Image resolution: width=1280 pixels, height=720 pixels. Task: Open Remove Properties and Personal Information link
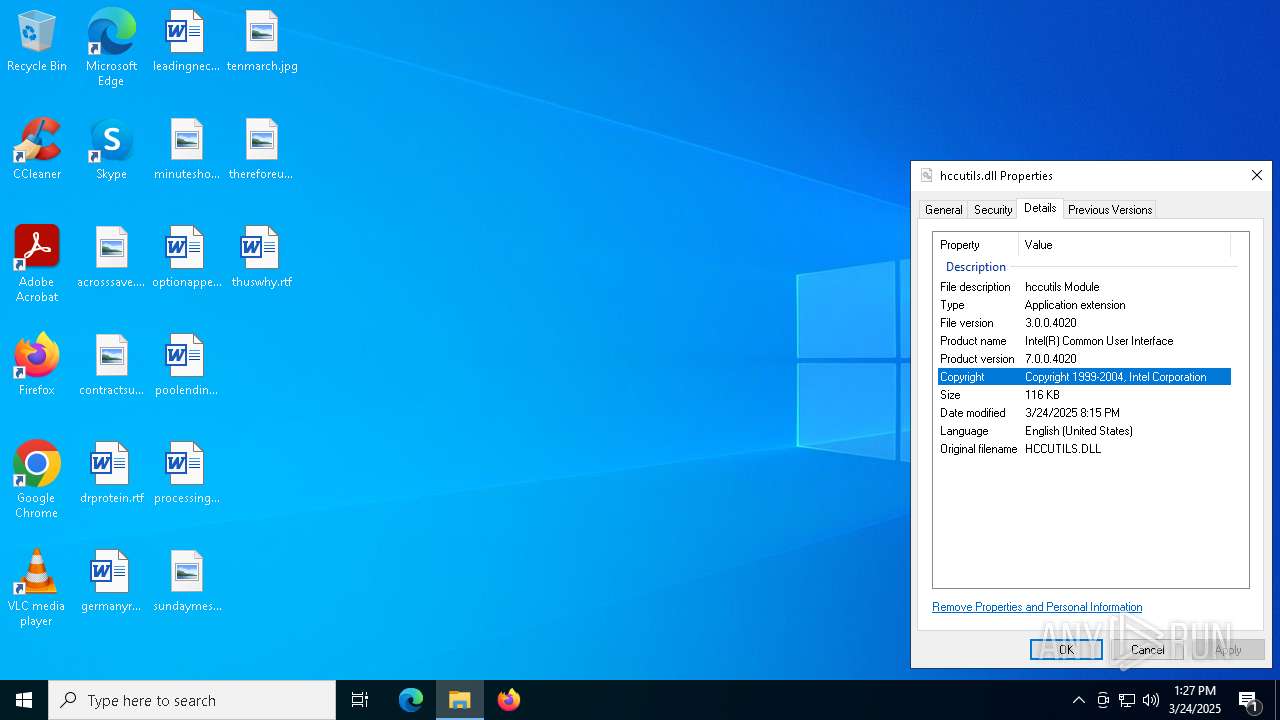pos(1037,607)
